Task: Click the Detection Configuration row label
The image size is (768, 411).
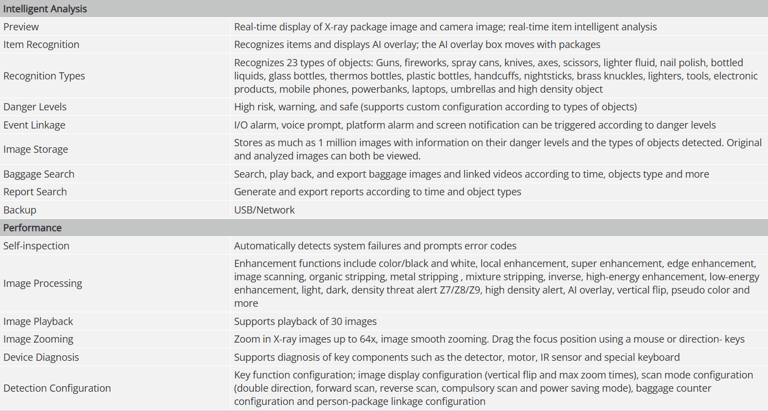Action: click(57, 388)
